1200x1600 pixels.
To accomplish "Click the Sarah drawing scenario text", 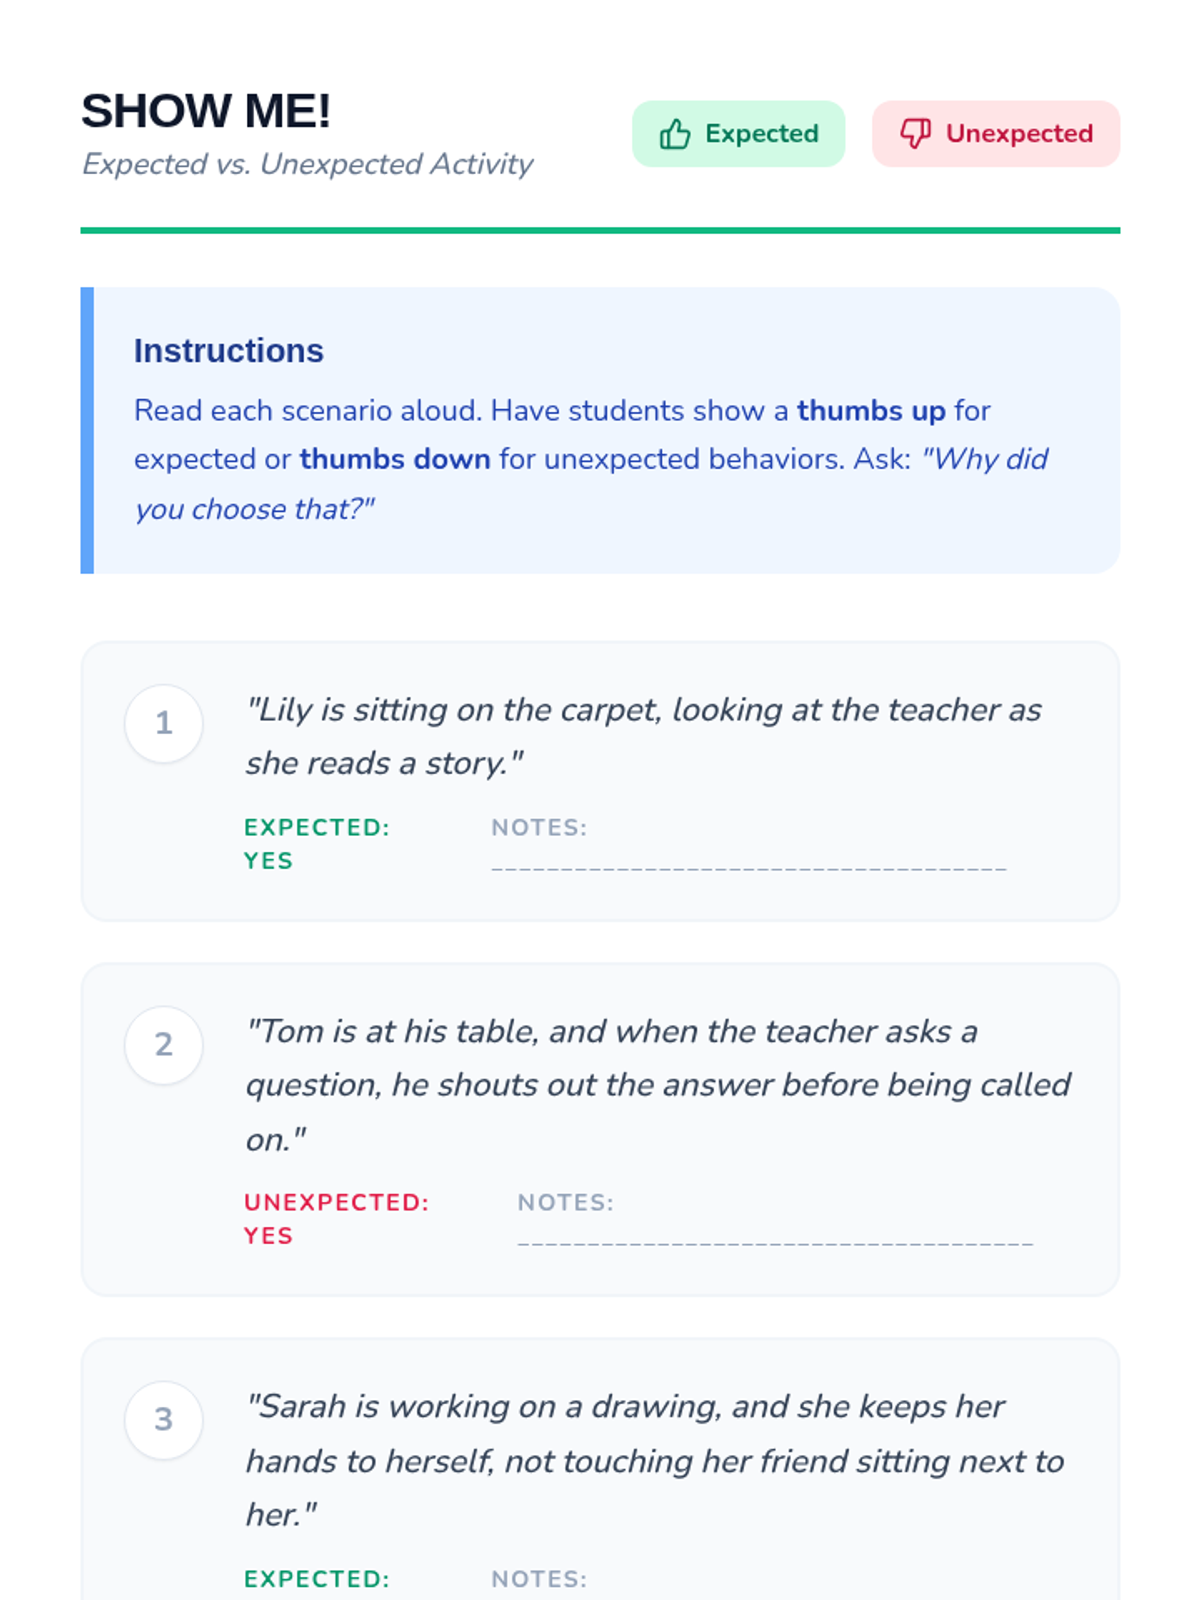I will pyautogui.click(x=654, y=1460).
